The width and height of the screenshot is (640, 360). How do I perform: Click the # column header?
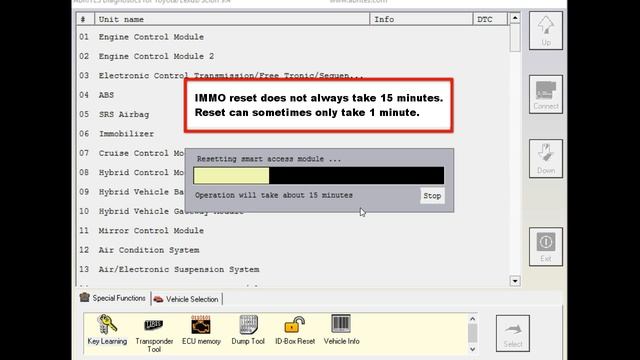85,19
